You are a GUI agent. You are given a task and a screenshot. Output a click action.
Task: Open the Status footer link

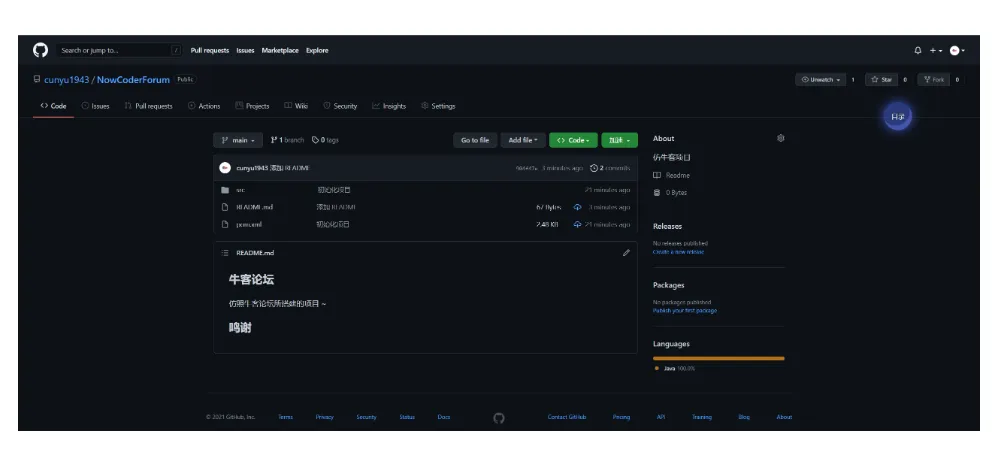407,417
